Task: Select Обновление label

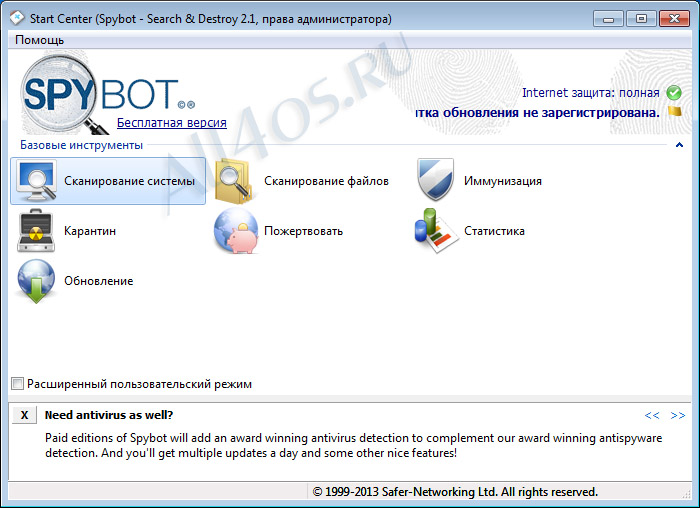Action: point(99,281)
